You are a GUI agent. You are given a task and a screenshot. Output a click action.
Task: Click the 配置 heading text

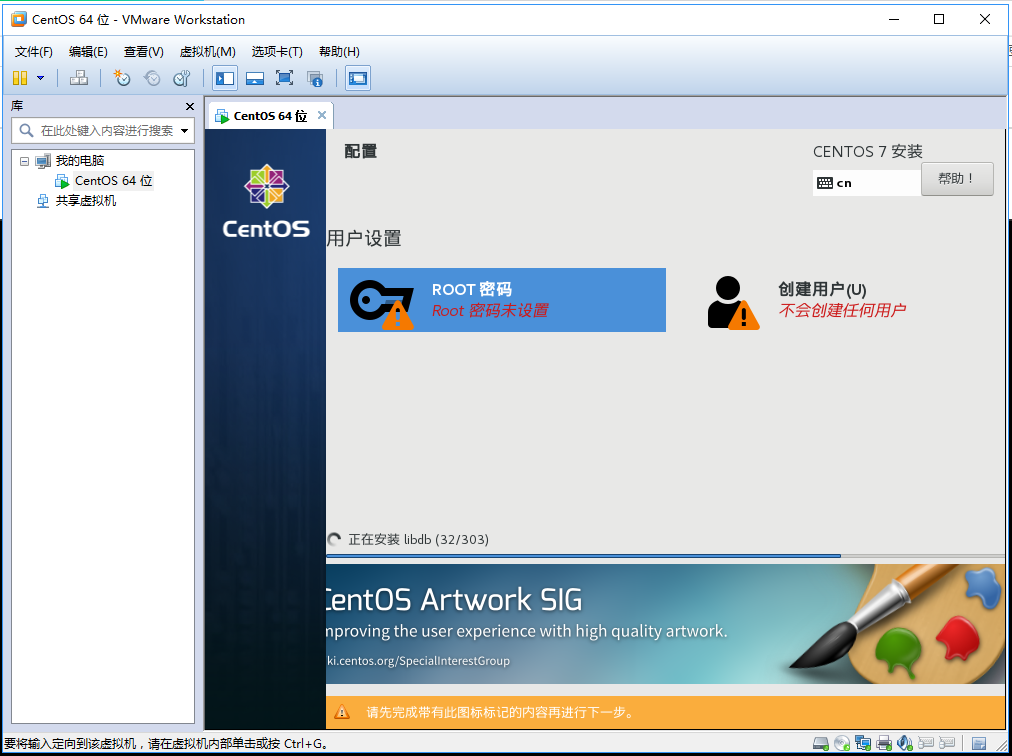tap(360, 151)
